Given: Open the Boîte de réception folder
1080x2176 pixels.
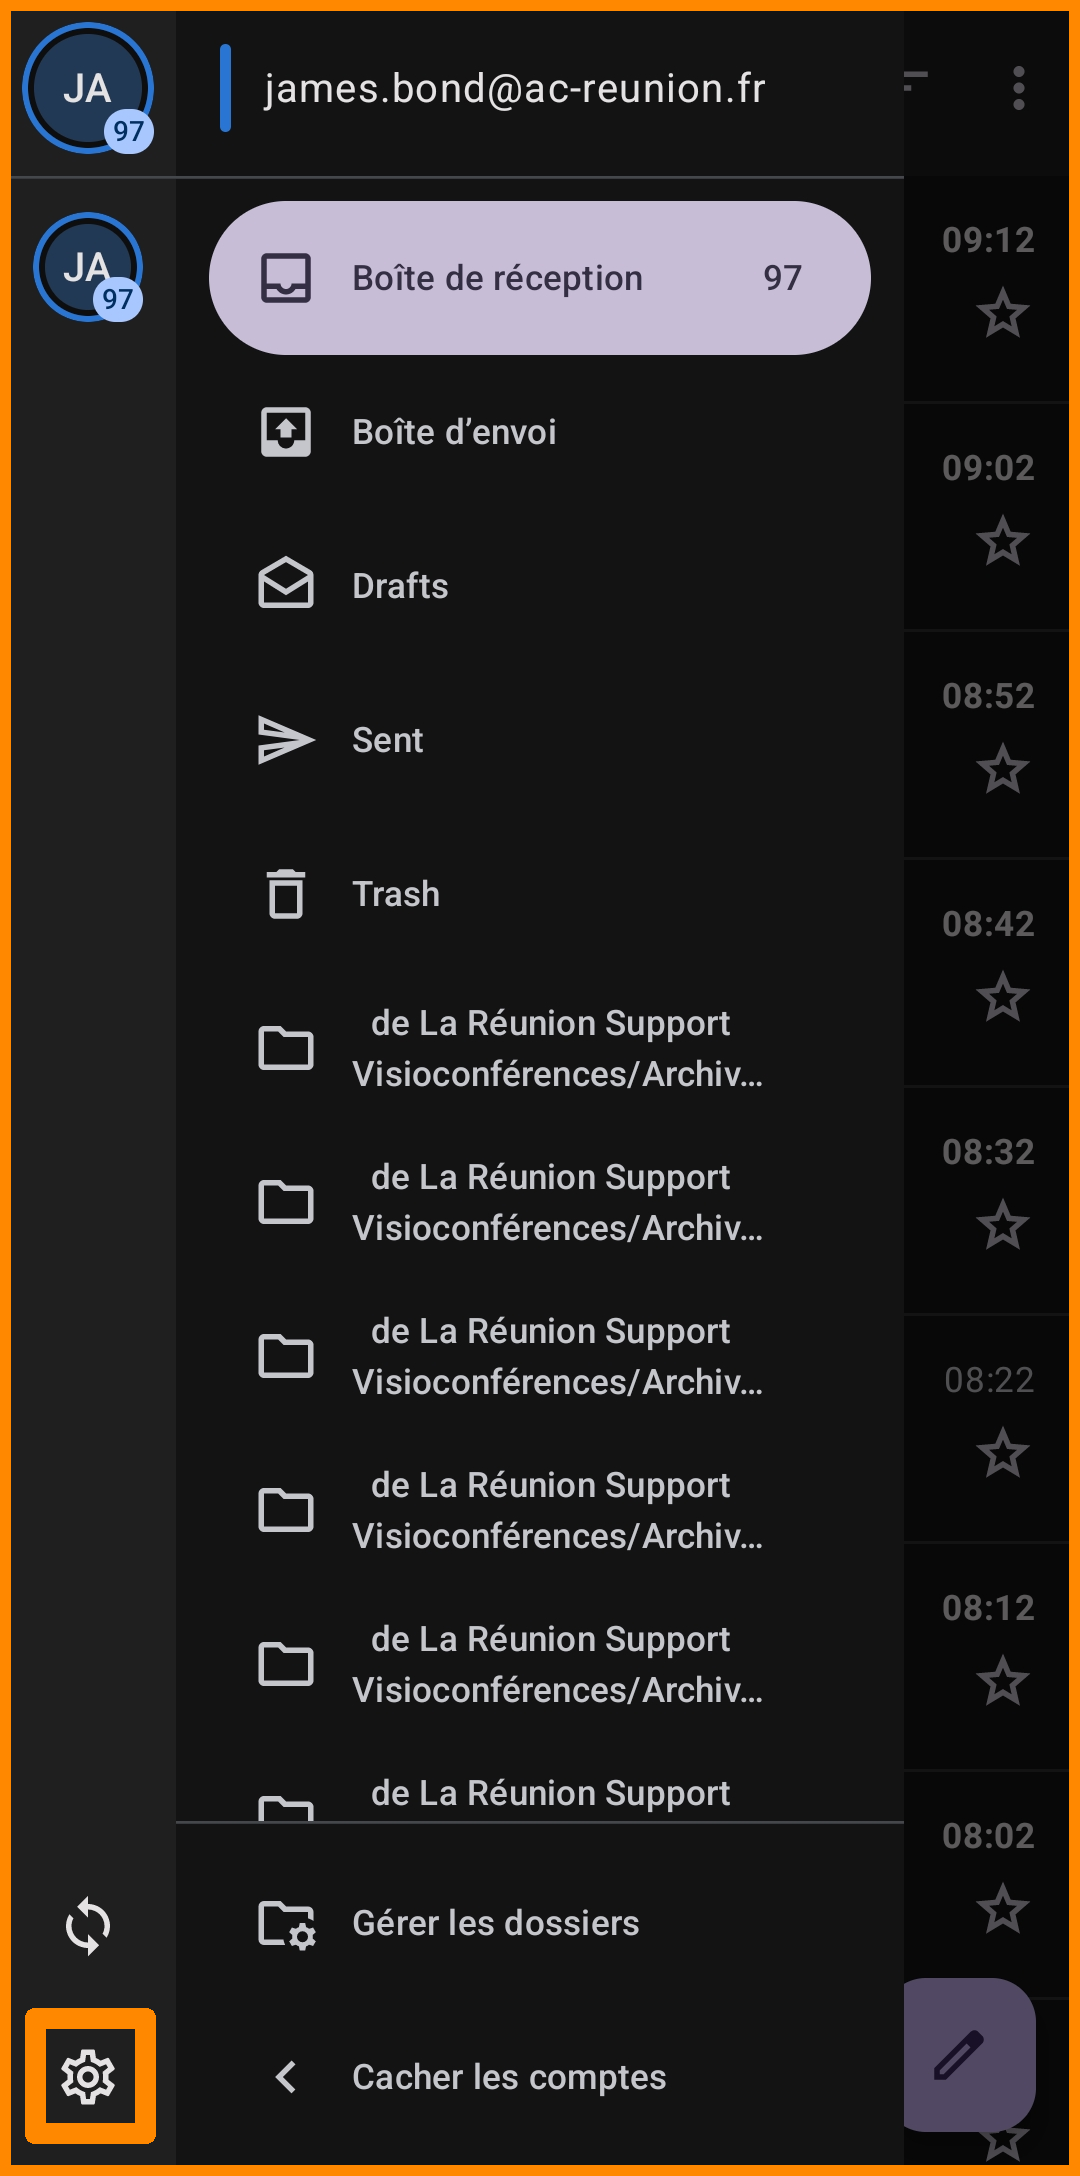Looking at the screenshot, I should pos(539,278).
